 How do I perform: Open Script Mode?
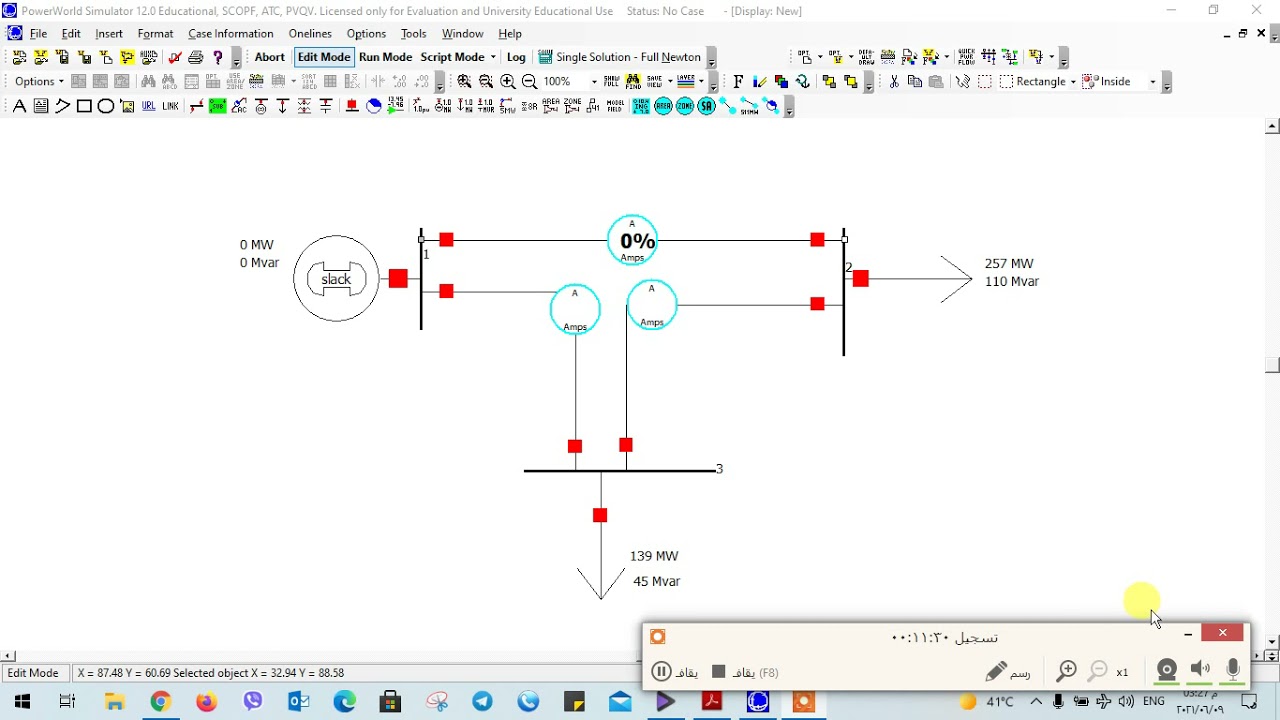tap(452, 57)
